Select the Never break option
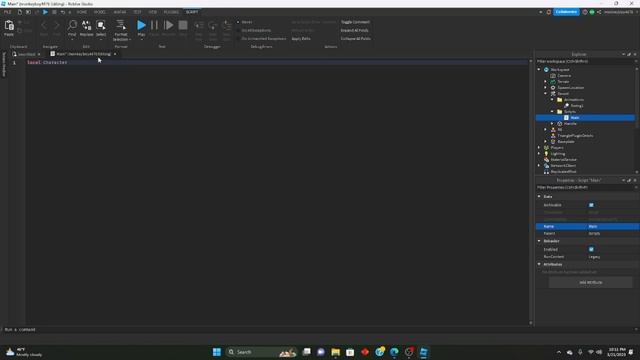 (x=245, y=22)
